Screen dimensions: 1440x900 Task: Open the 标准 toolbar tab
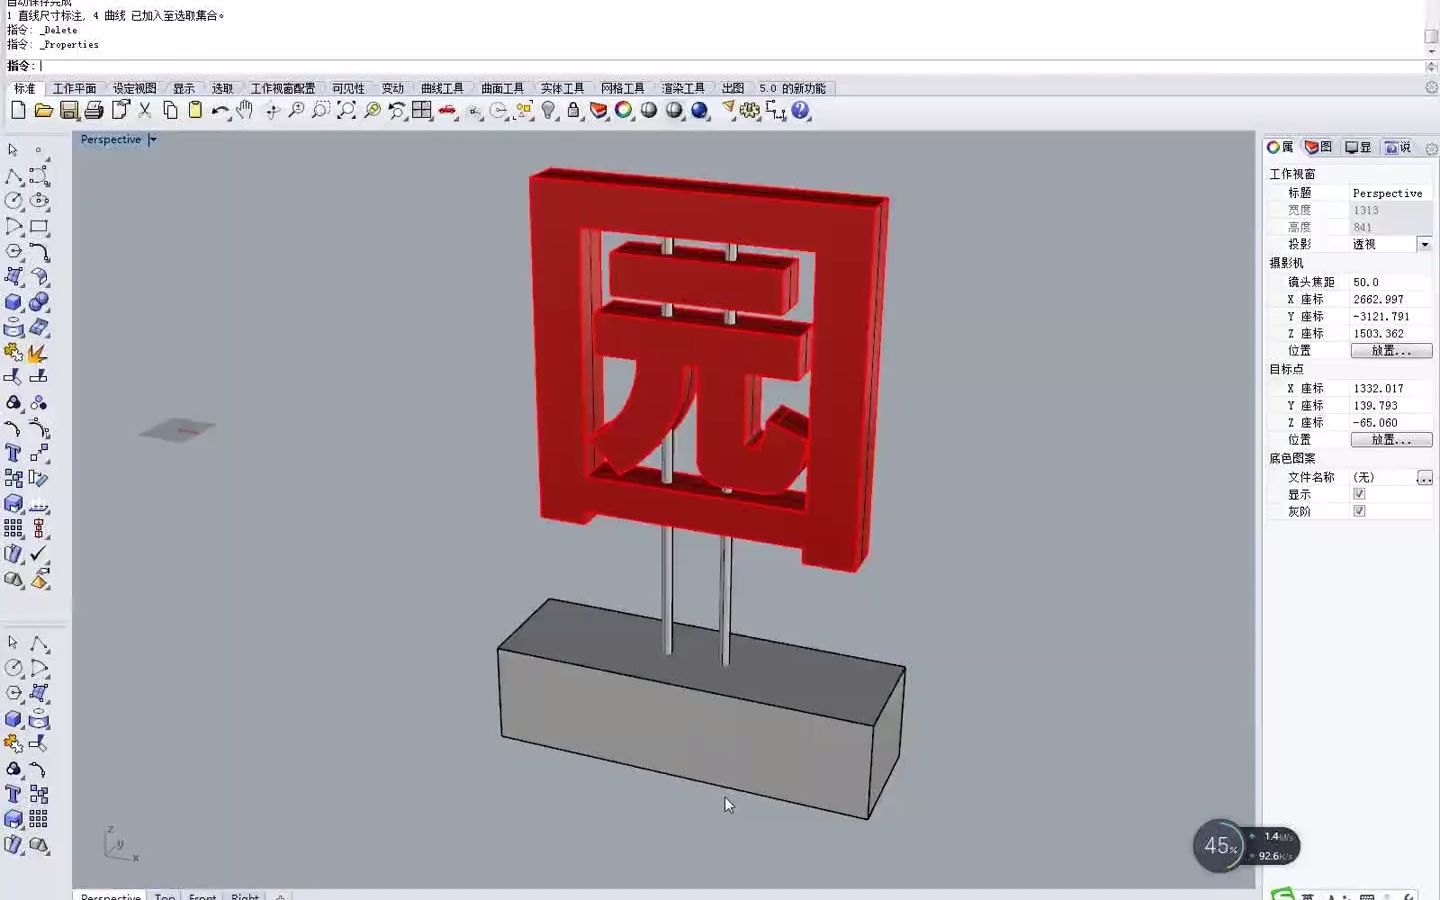(x=24, y=88)
